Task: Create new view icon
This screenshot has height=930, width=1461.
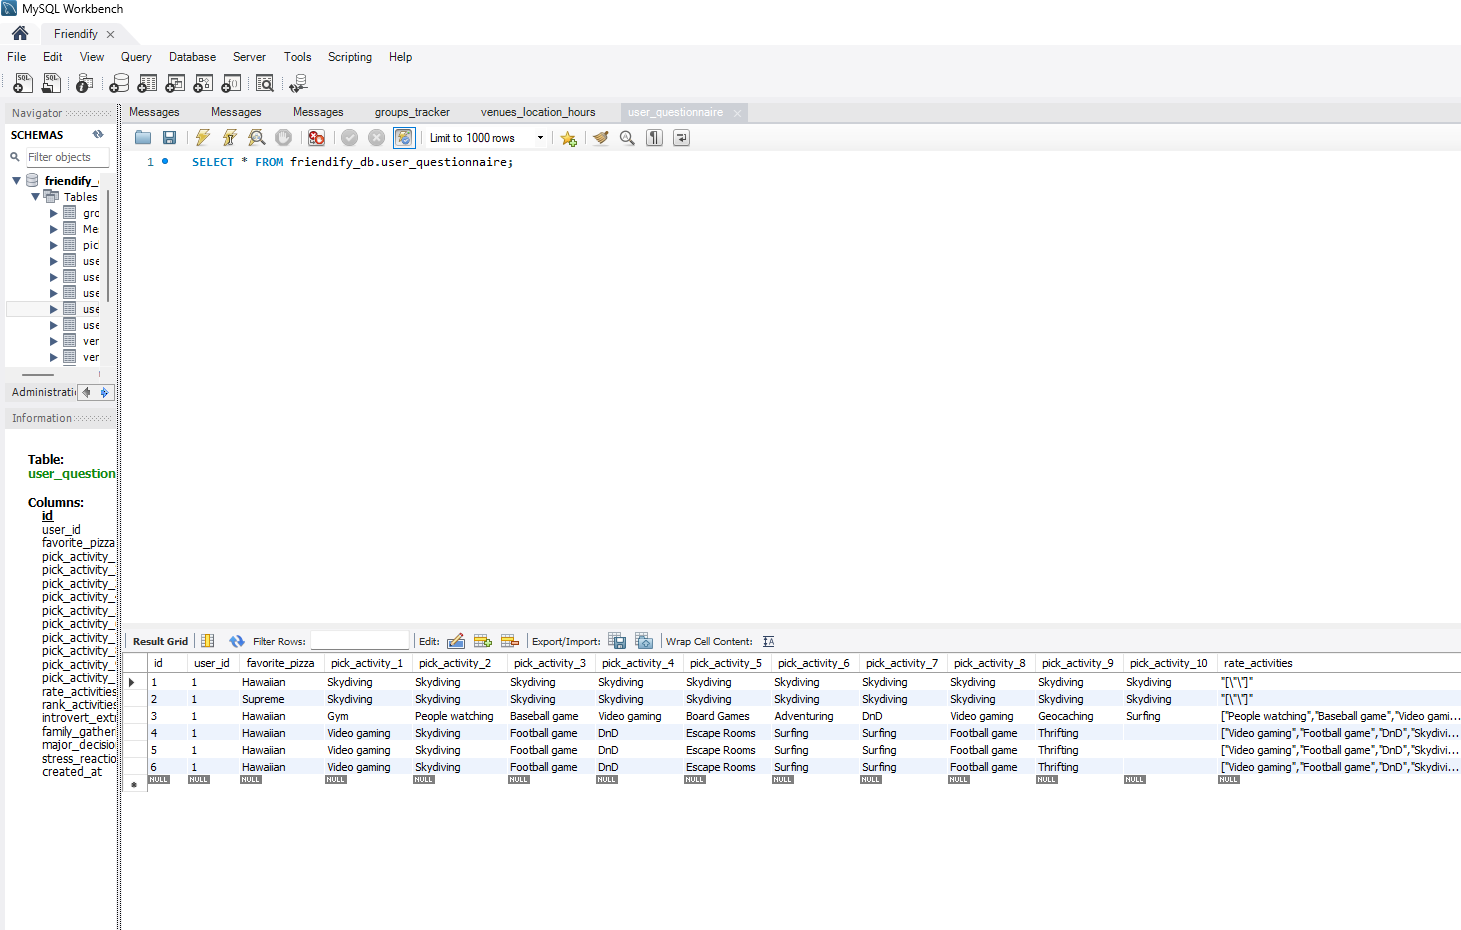Action: pos(175,84)
